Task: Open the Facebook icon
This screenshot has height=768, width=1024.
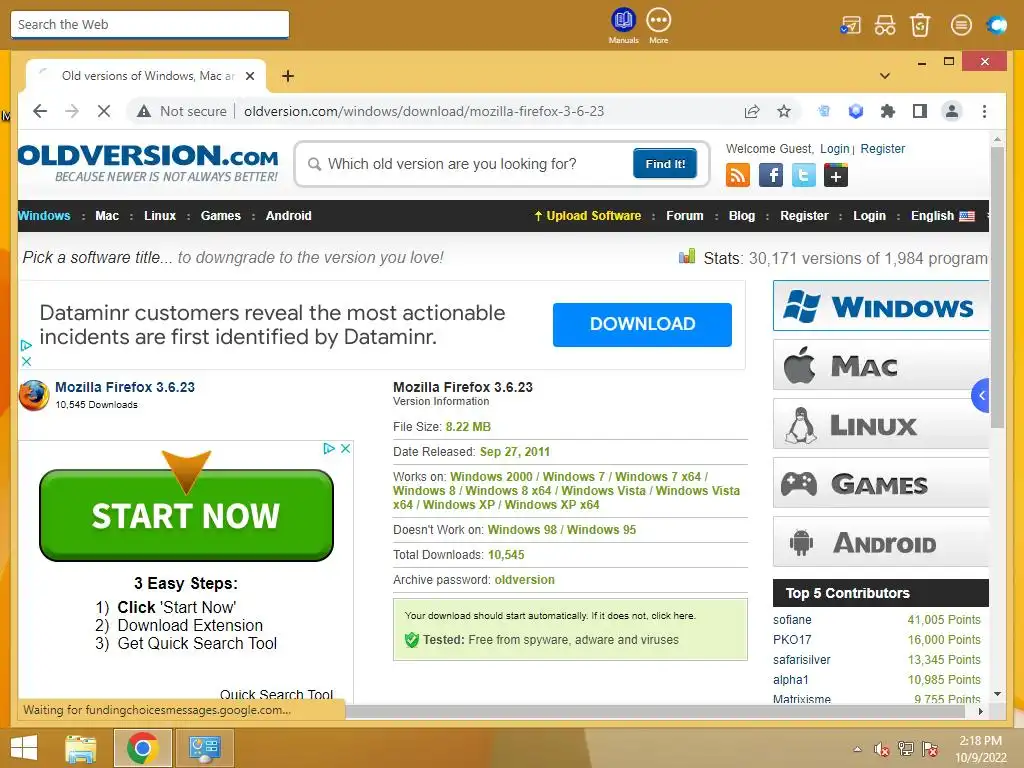Action: (x=771, y=175)
